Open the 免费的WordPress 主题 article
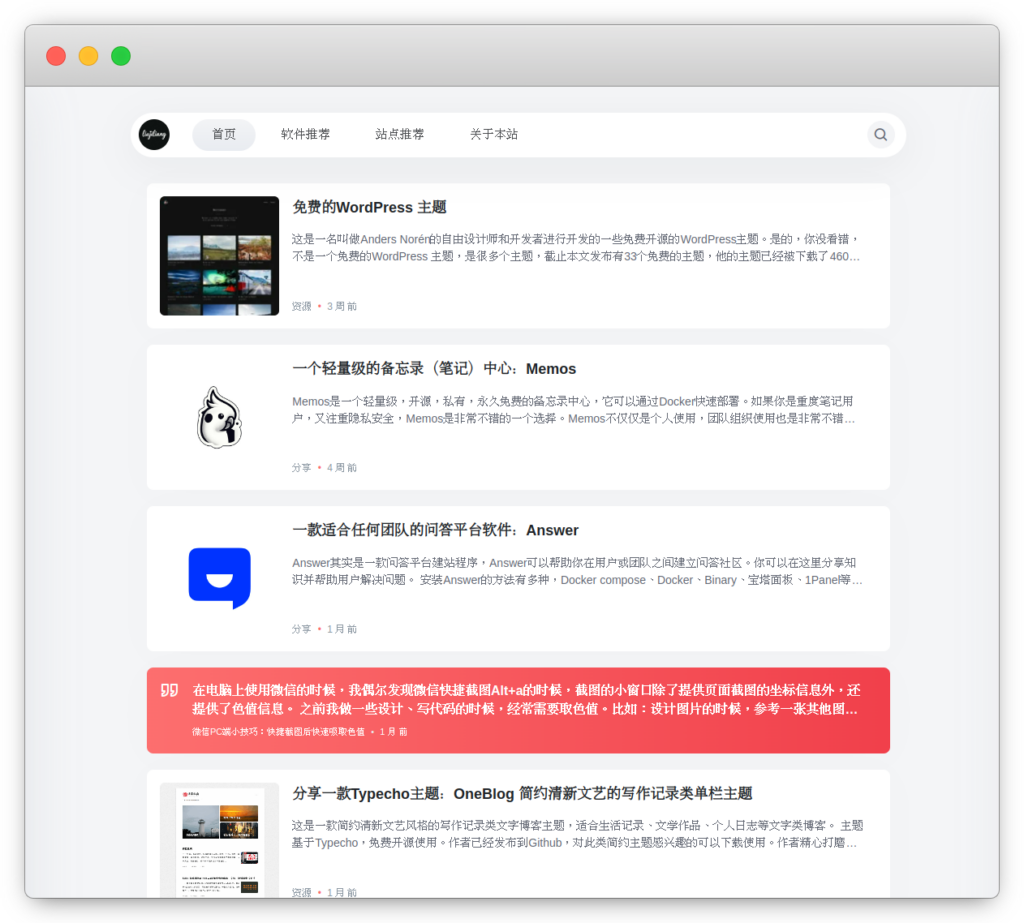1024x923 pixels. click(370, 207)
